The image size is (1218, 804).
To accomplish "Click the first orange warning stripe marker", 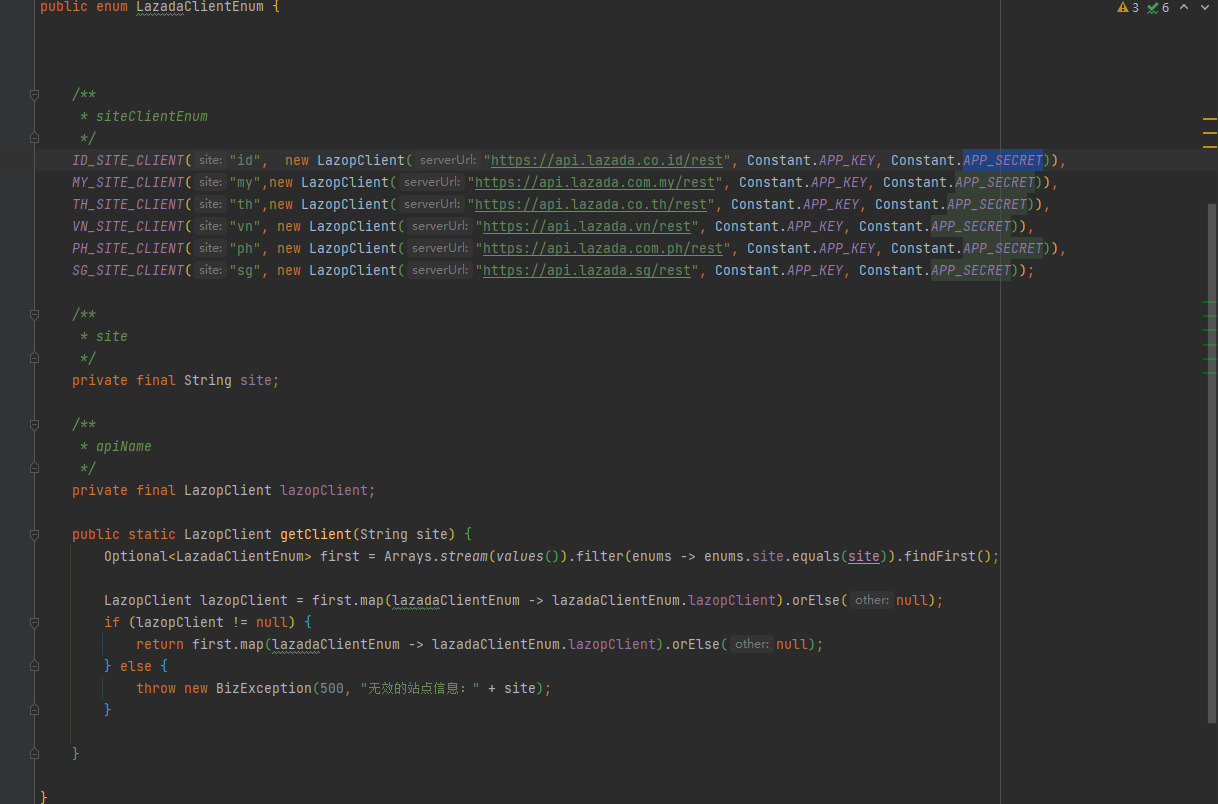I will click(x=1209, y=119).
